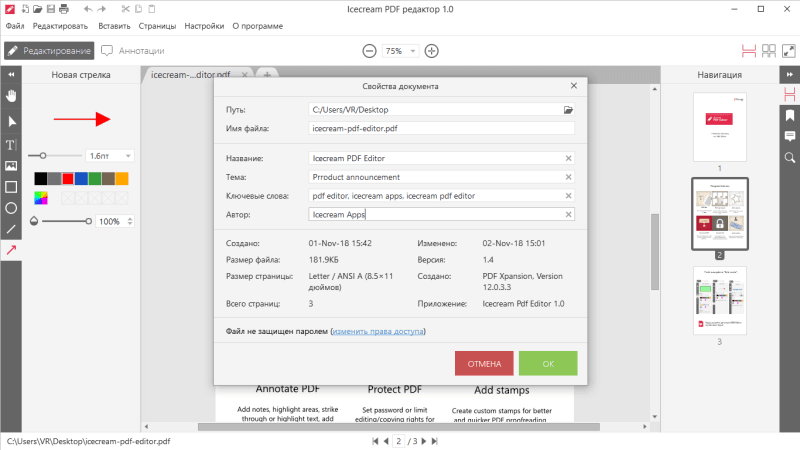
Task: Close the Свойства документа dialog
Action: (x=574, y=86)
